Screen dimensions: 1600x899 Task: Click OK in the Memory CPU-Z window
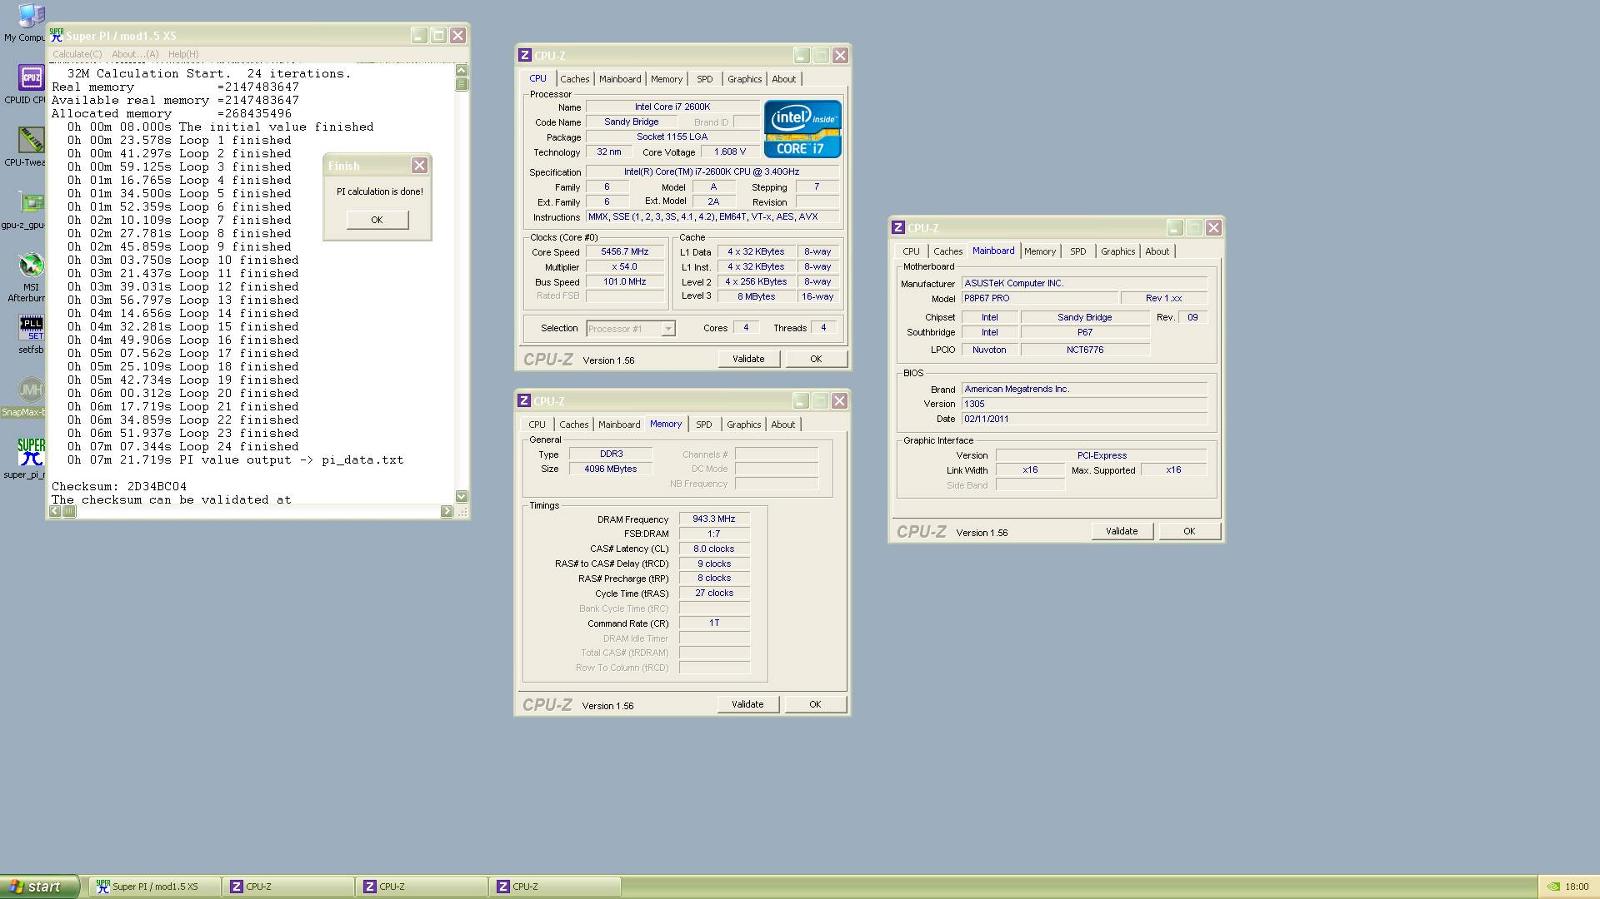point(815,704)
